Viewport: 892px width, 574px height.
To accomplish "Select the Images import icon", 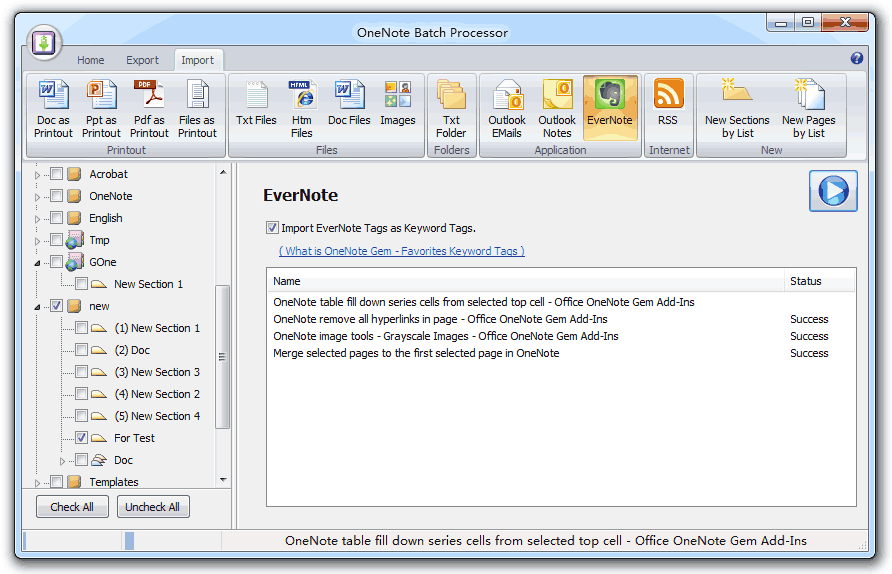I will pos(398,103).
